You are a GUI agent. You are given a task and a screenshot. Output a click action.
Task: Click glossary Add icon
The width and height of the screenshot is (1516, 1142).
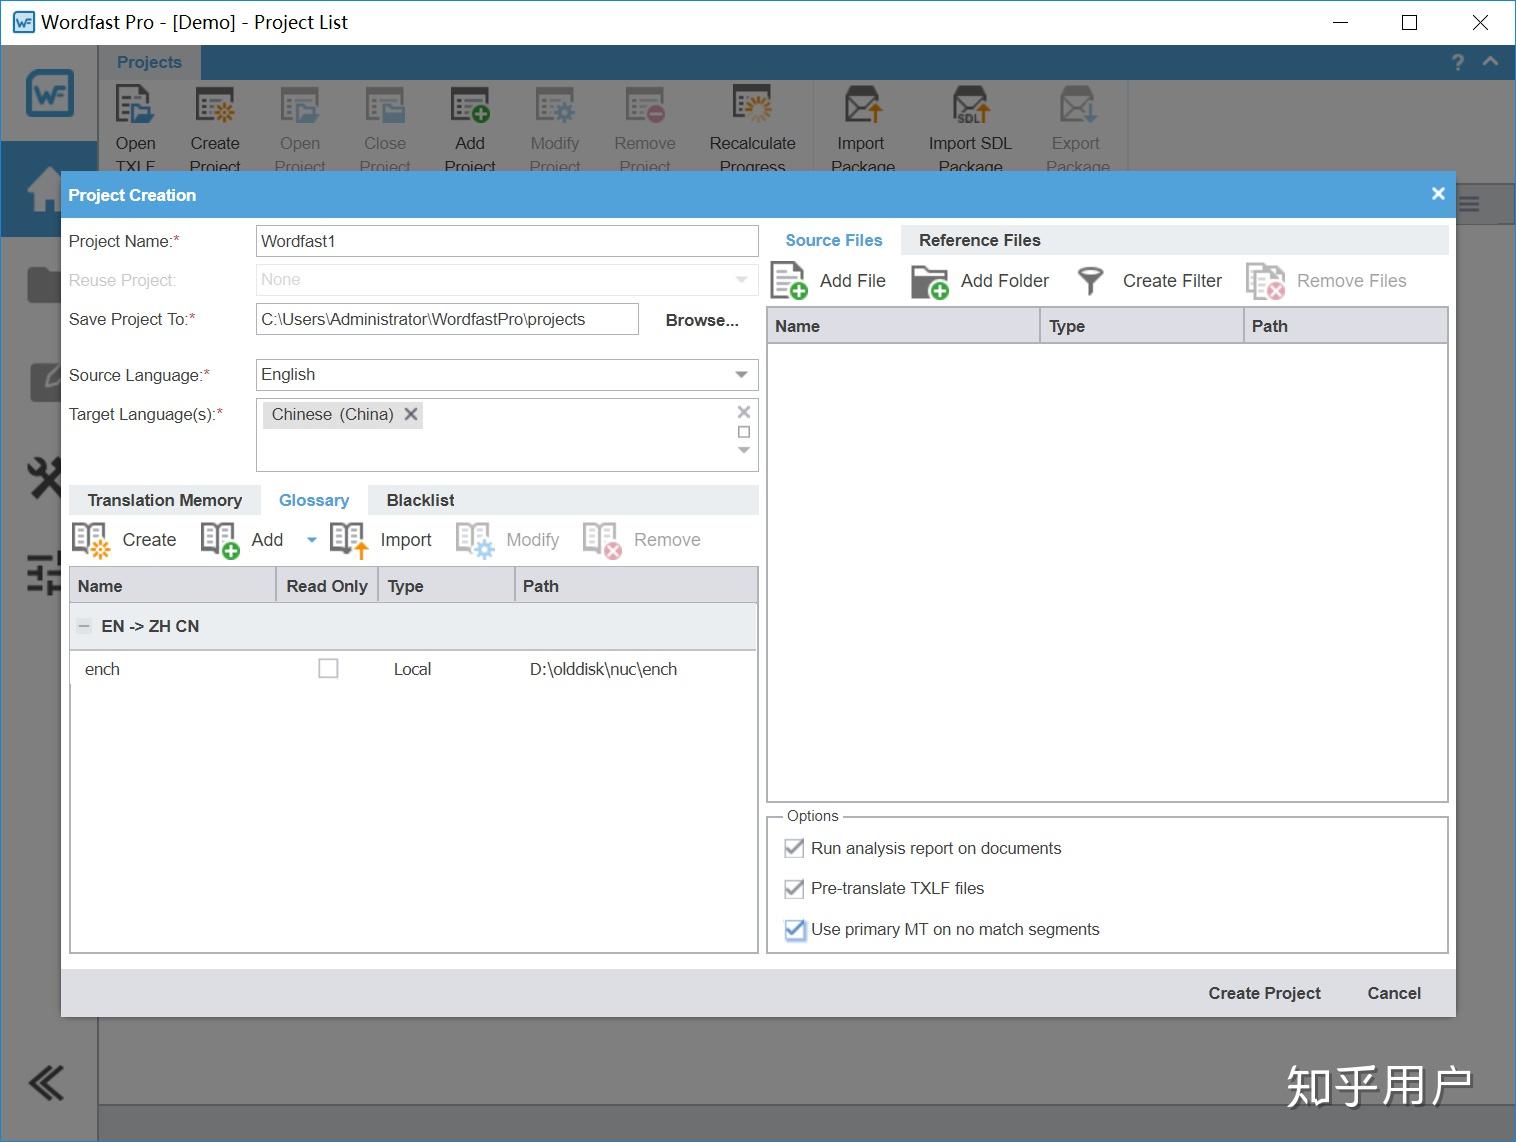pyautogui.click(x=220, y=540)
